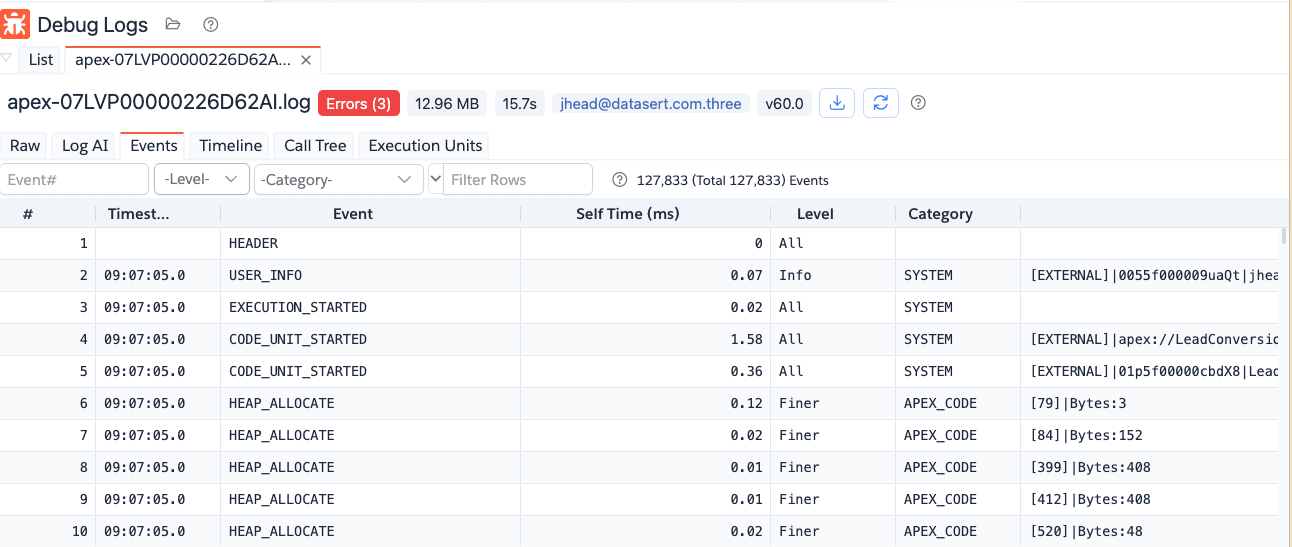
Task: Expand the tab list triangle left of List
Action: [x=7, y=59]
